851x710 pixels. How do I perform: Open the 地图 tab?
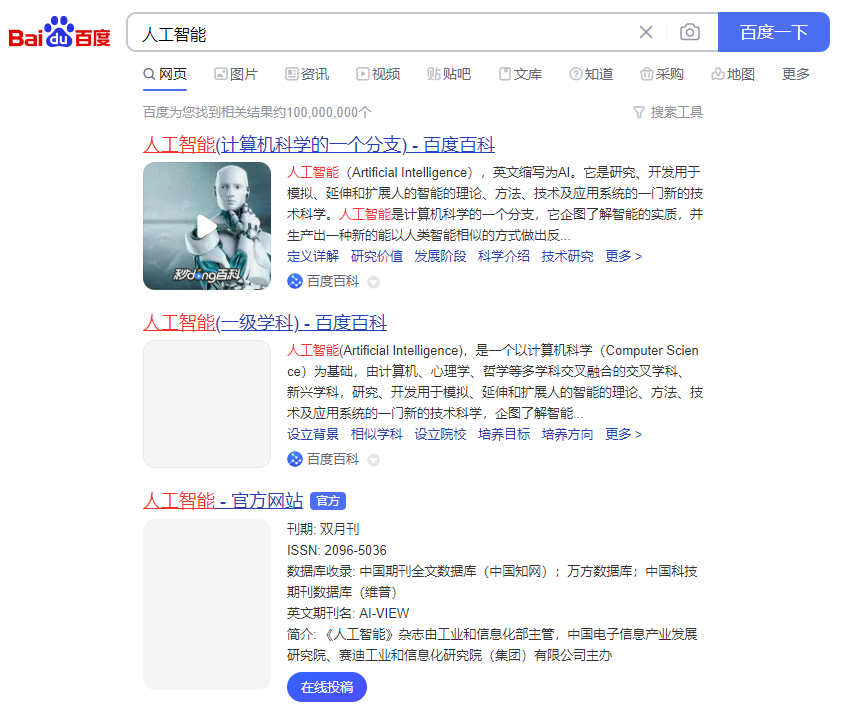733,74
